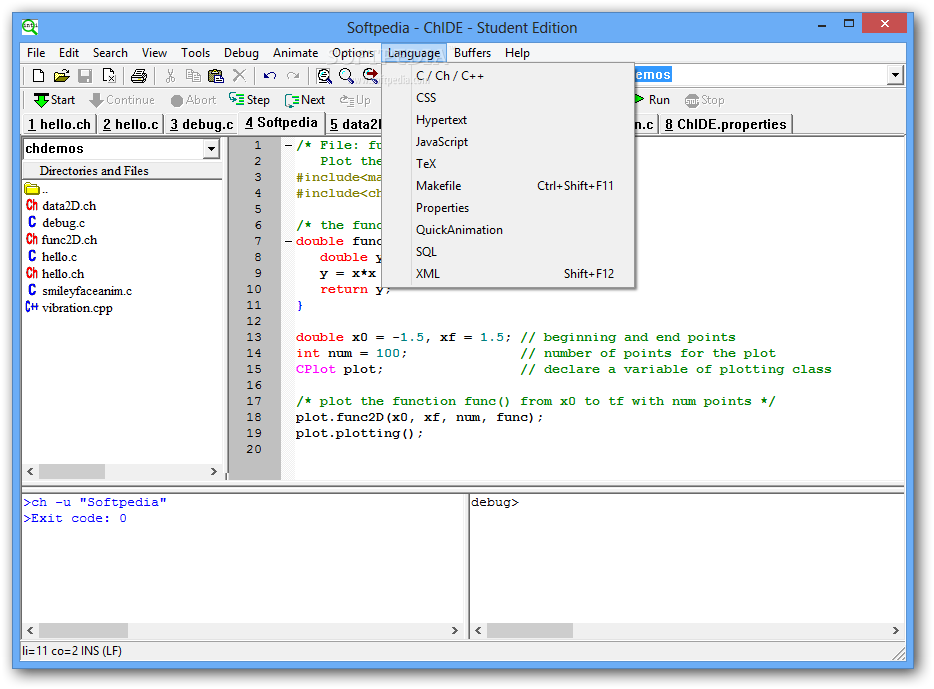Open the Search menu
The width and height of the screenshot is (934, 689).
(x=110, y=53)
